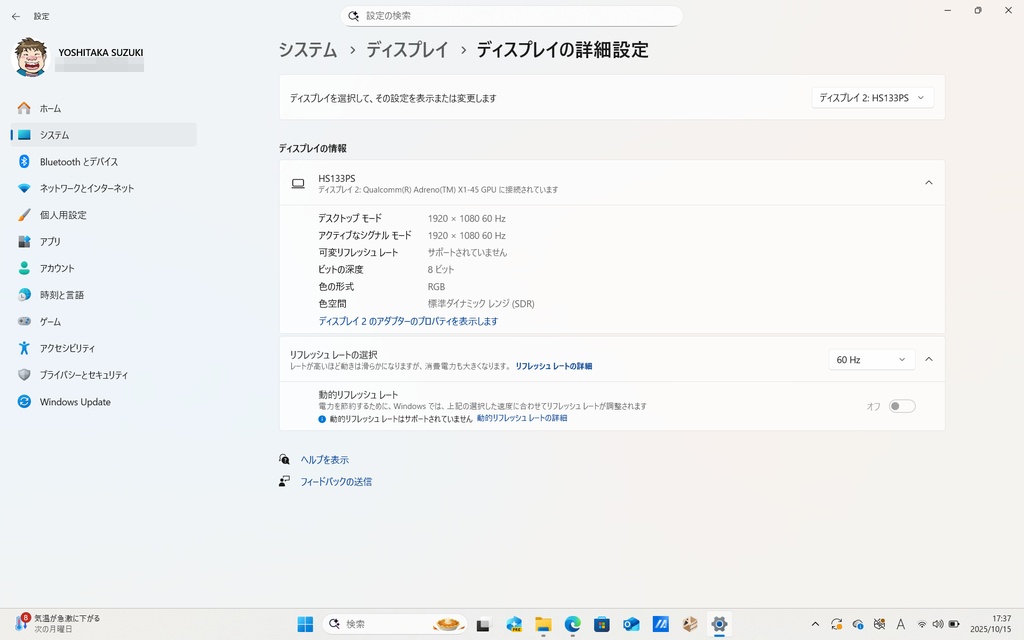Click the ヘルプを表示 link
Screen dimensions: 1024x640
tap(324, 460)
